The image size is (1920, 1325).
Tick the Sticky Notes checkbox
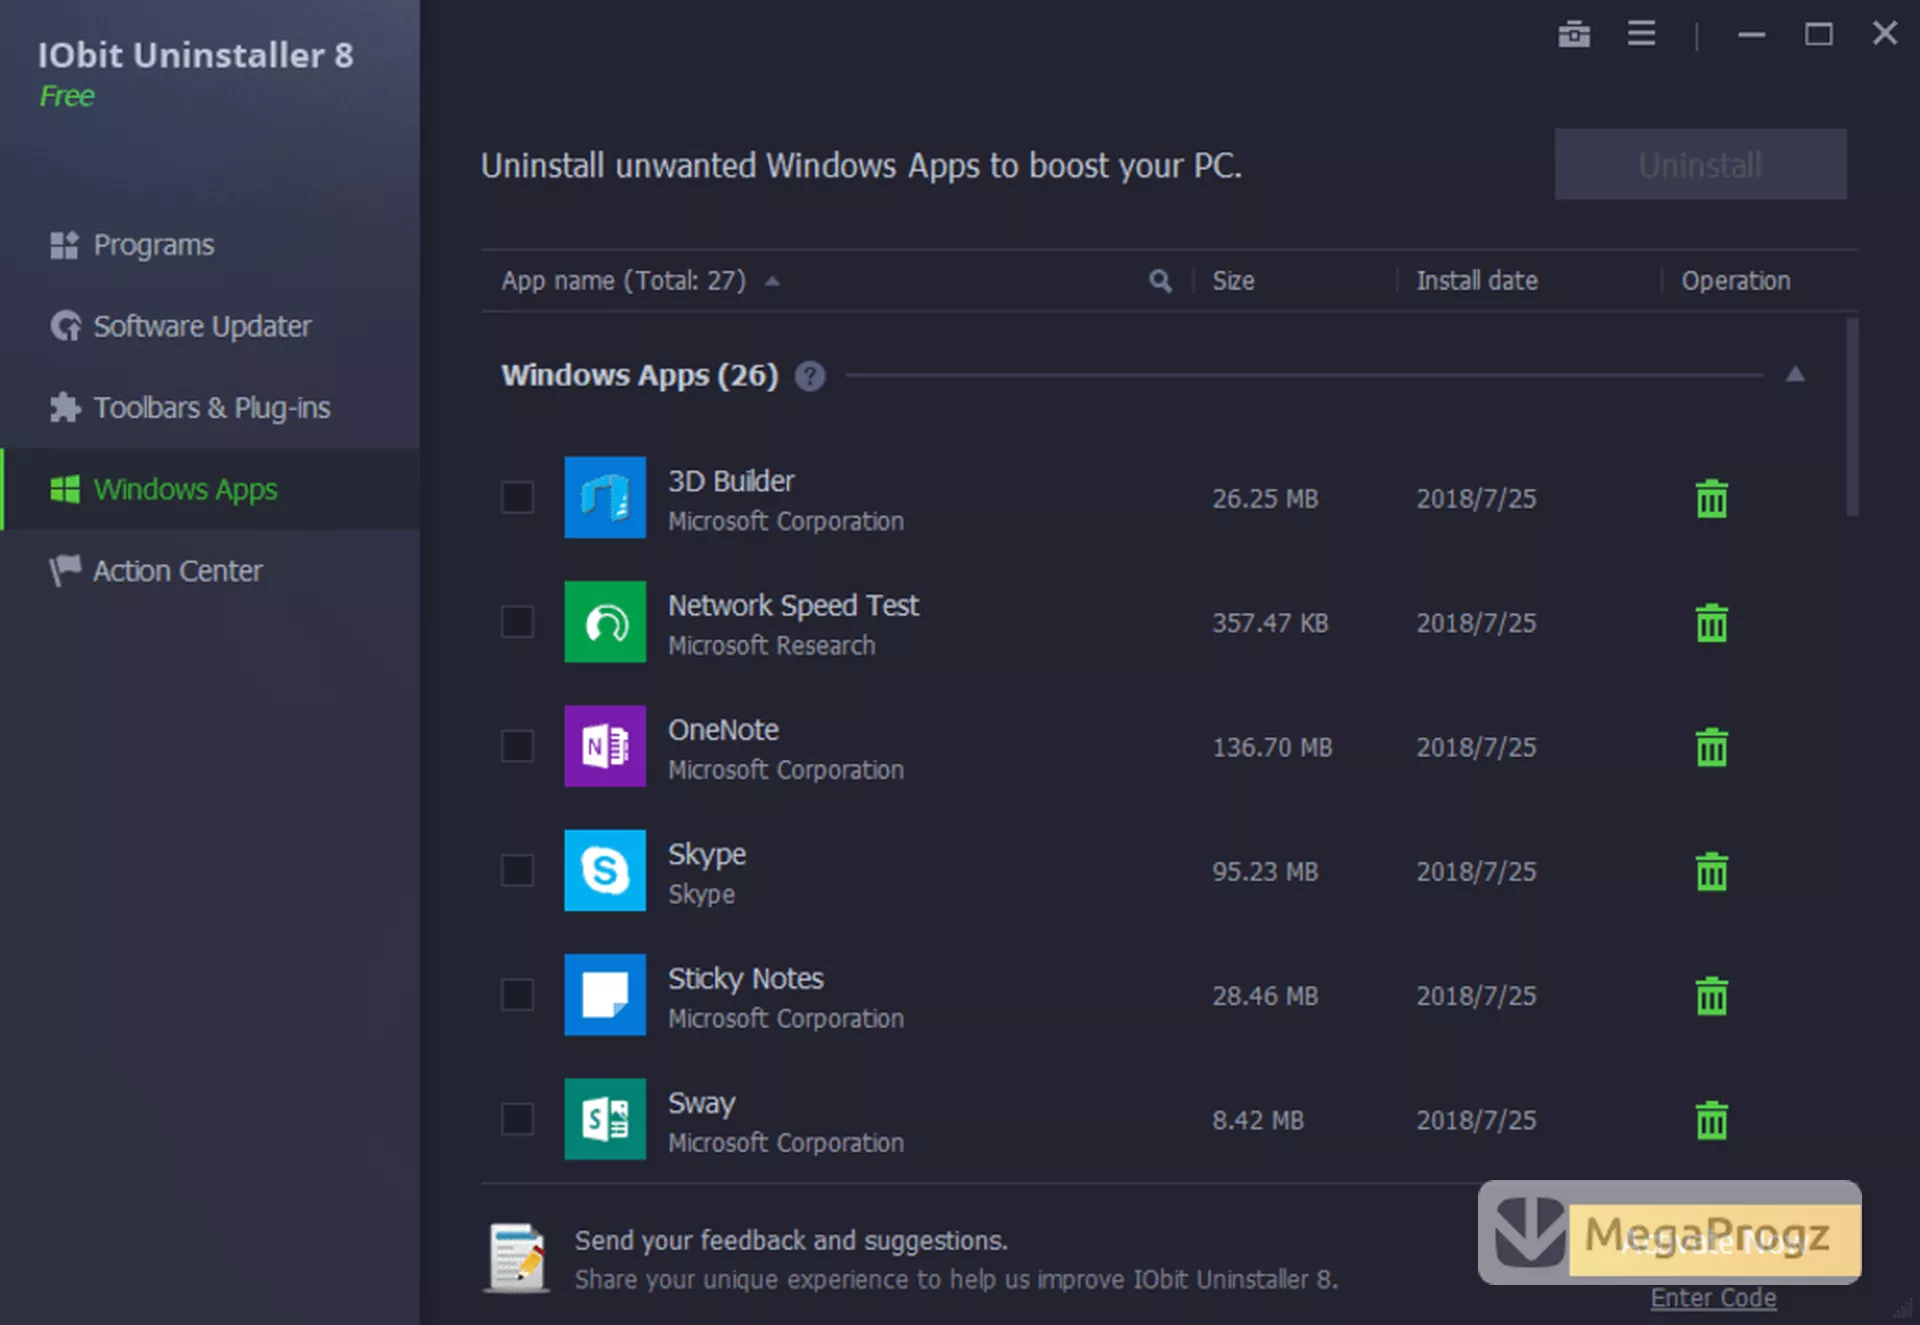coord(517,994)
